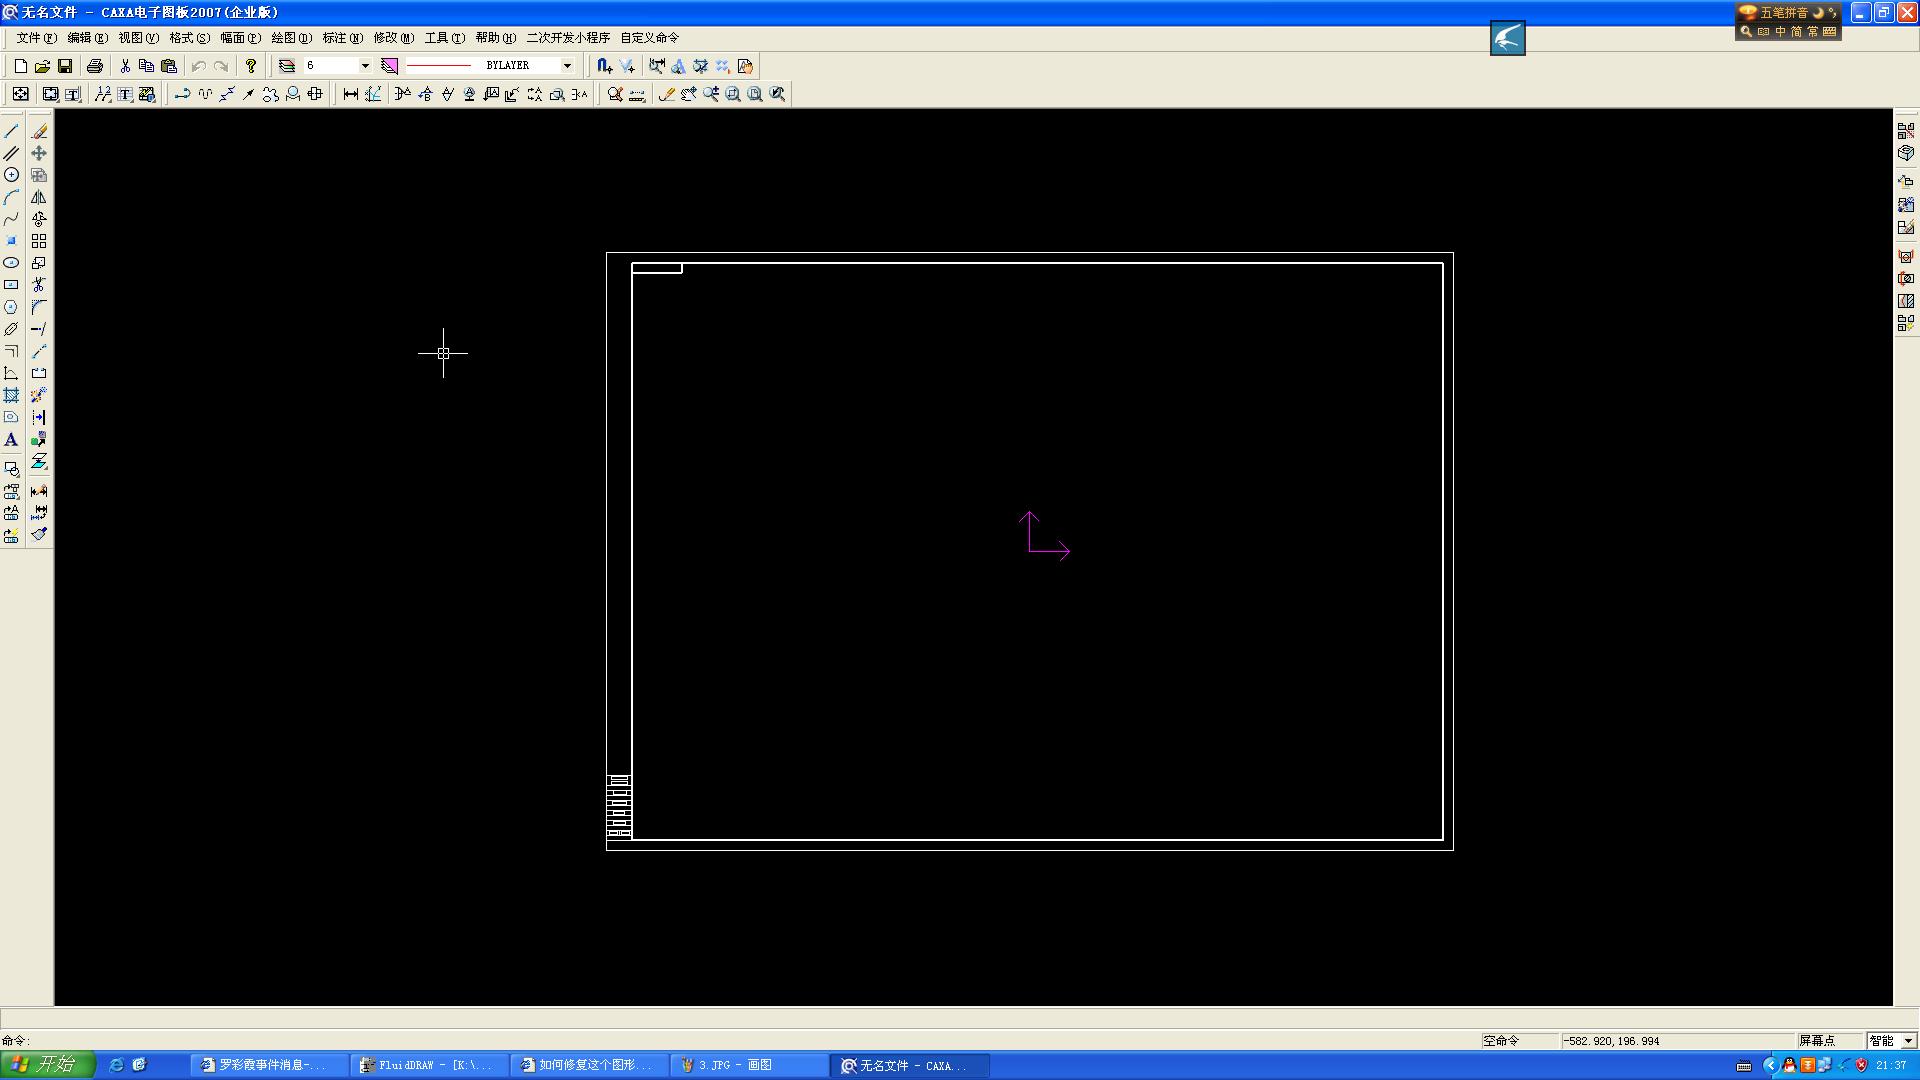Viewport: 1920px width, 1080px height.
Task: Select the Line drawing tool
Action: (x=11, y=131)
